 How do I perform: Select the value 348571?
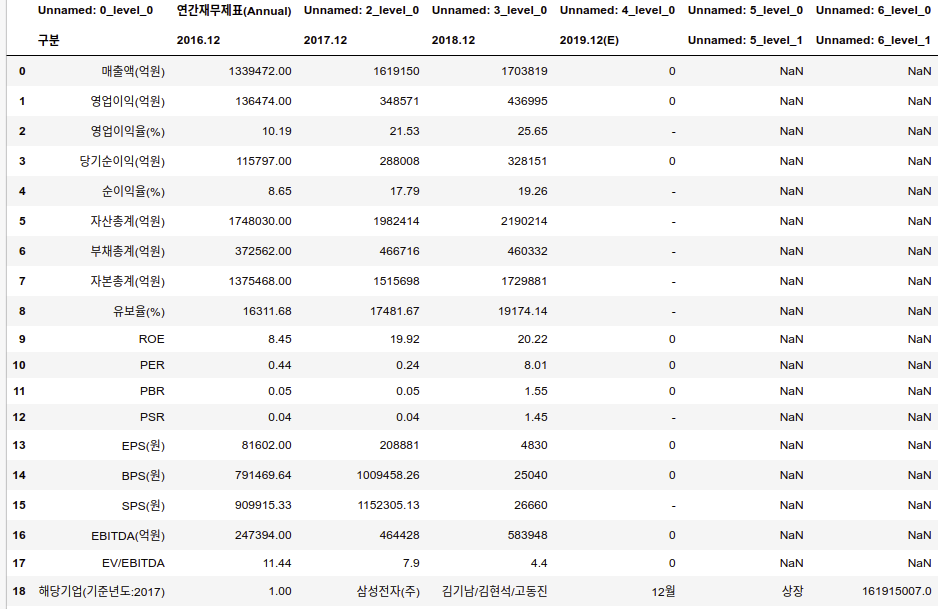[399, 101]
